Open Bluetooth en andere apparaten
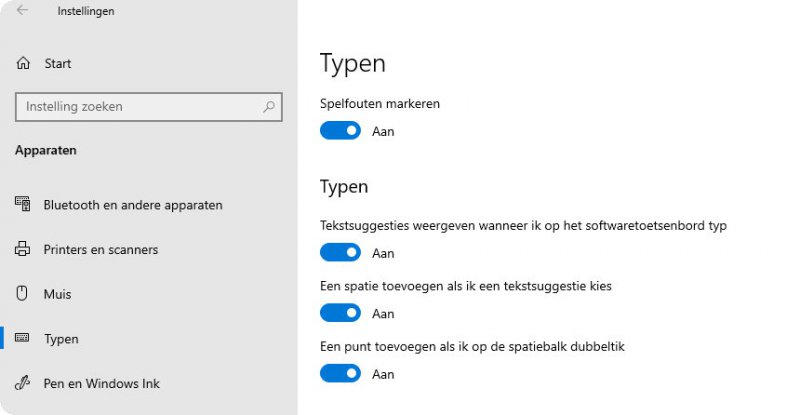Viewport: 800px width, 415px height. [133, 205]
